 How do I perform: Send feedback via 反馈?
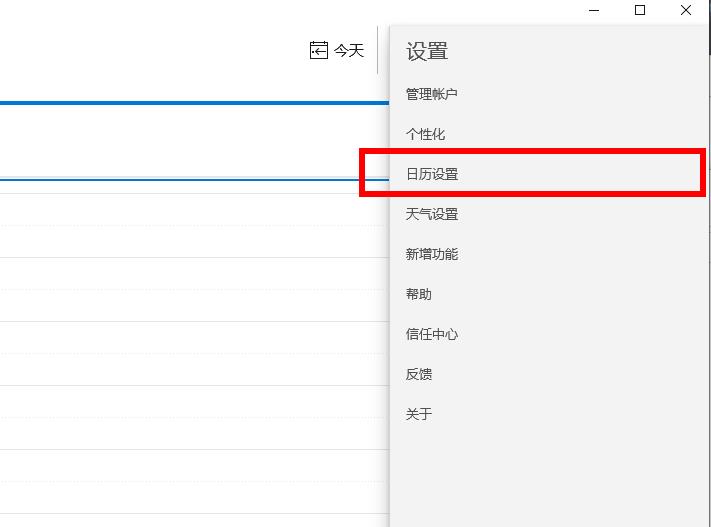click(419, 374)
